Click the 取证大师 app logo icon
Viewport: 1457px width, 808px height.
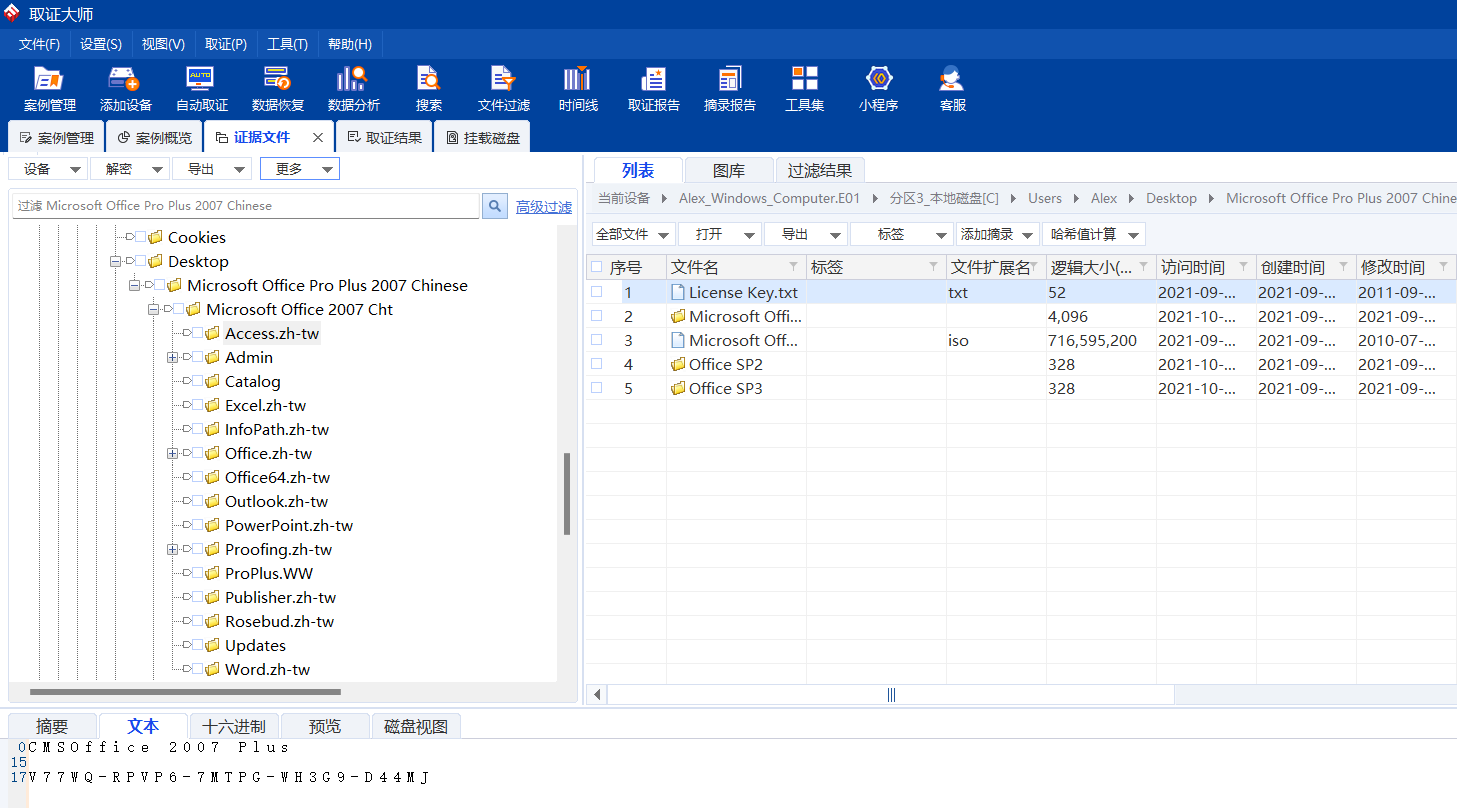pyautogui.click(x=12, y=13)
